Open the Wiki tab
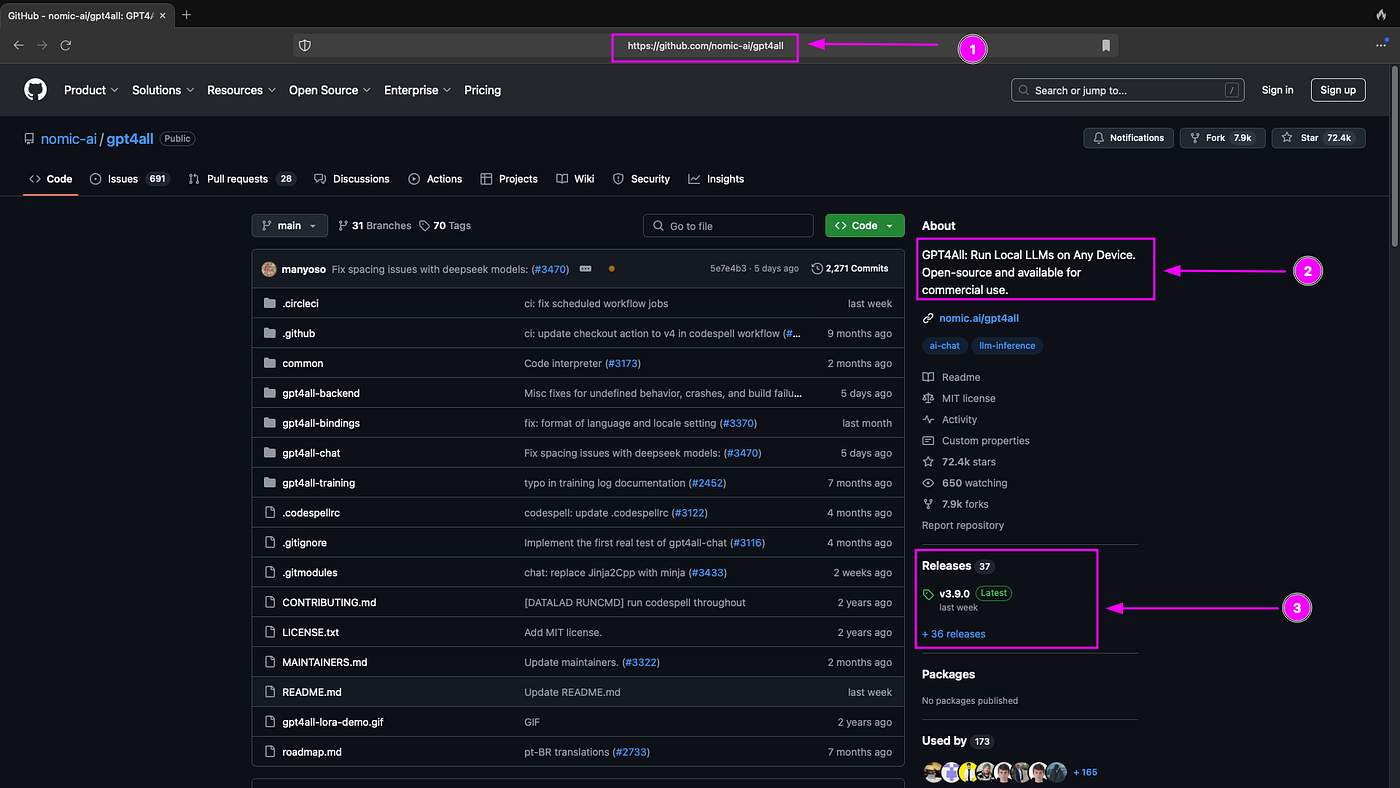Screen dimensions: 1400x788 point(575,179)
